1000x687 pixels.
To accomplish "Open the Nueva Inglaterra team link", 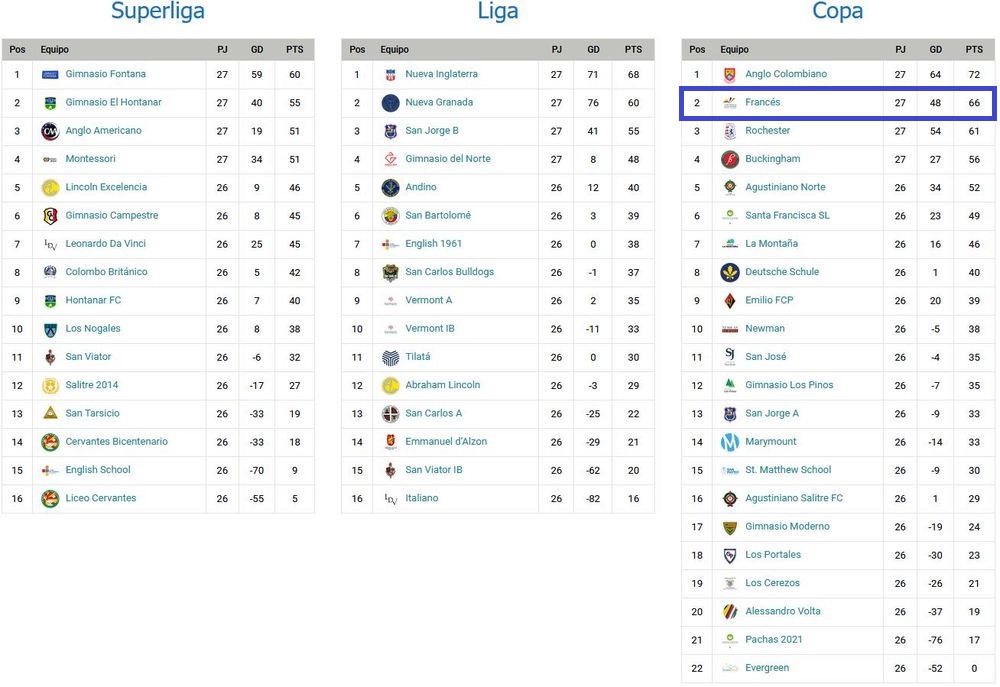I will [441, 74].
